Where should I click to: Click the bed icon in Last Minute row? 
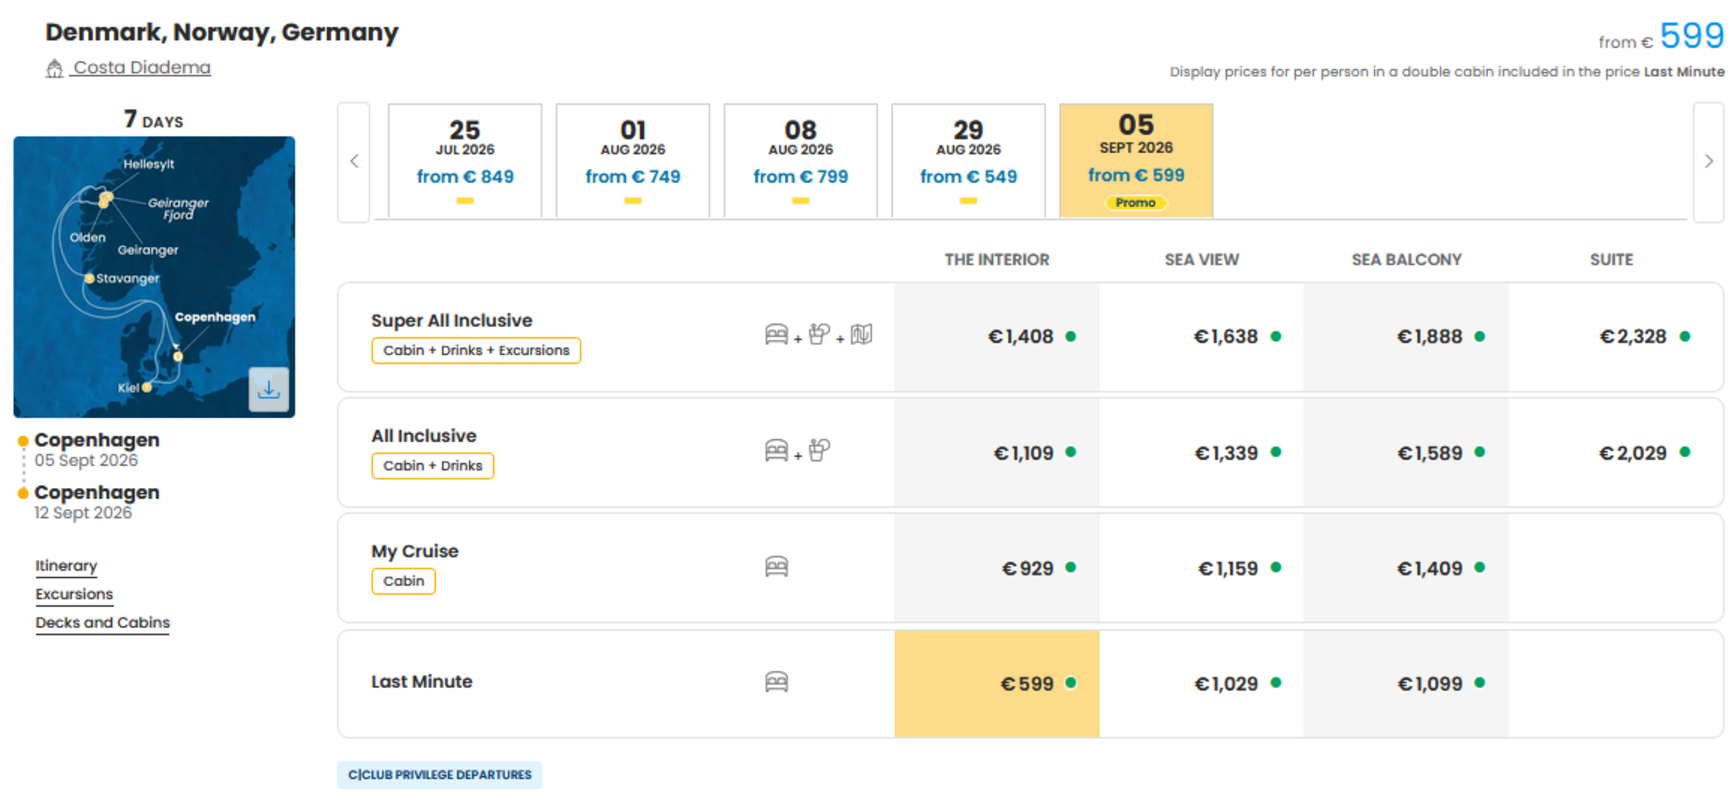tap(776, 682)
